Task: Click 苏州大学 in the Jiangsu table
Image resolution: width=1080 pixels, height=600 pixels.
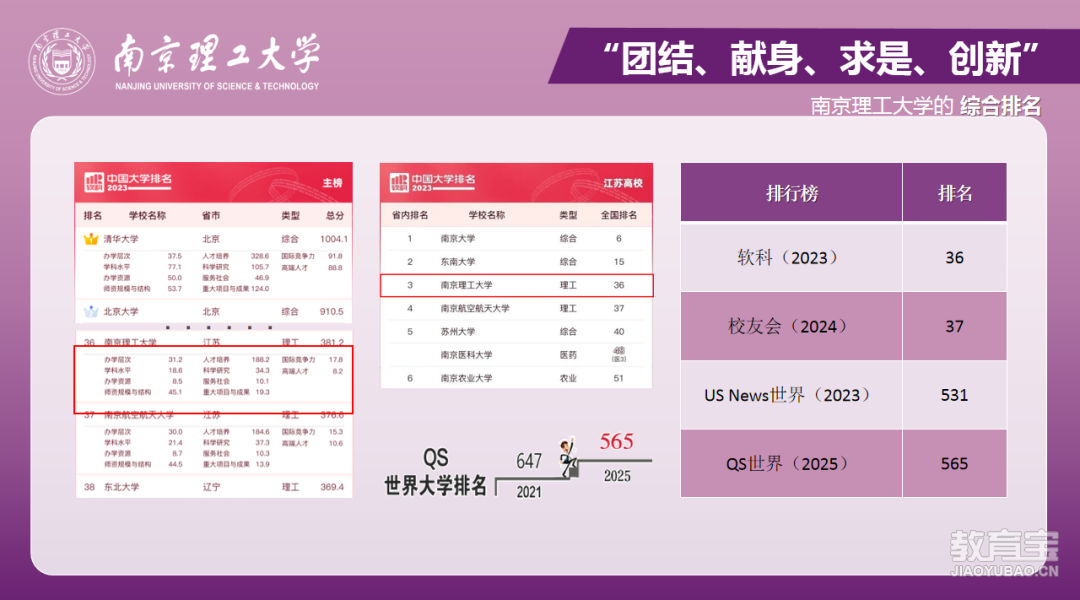Action: coord(458,331)
